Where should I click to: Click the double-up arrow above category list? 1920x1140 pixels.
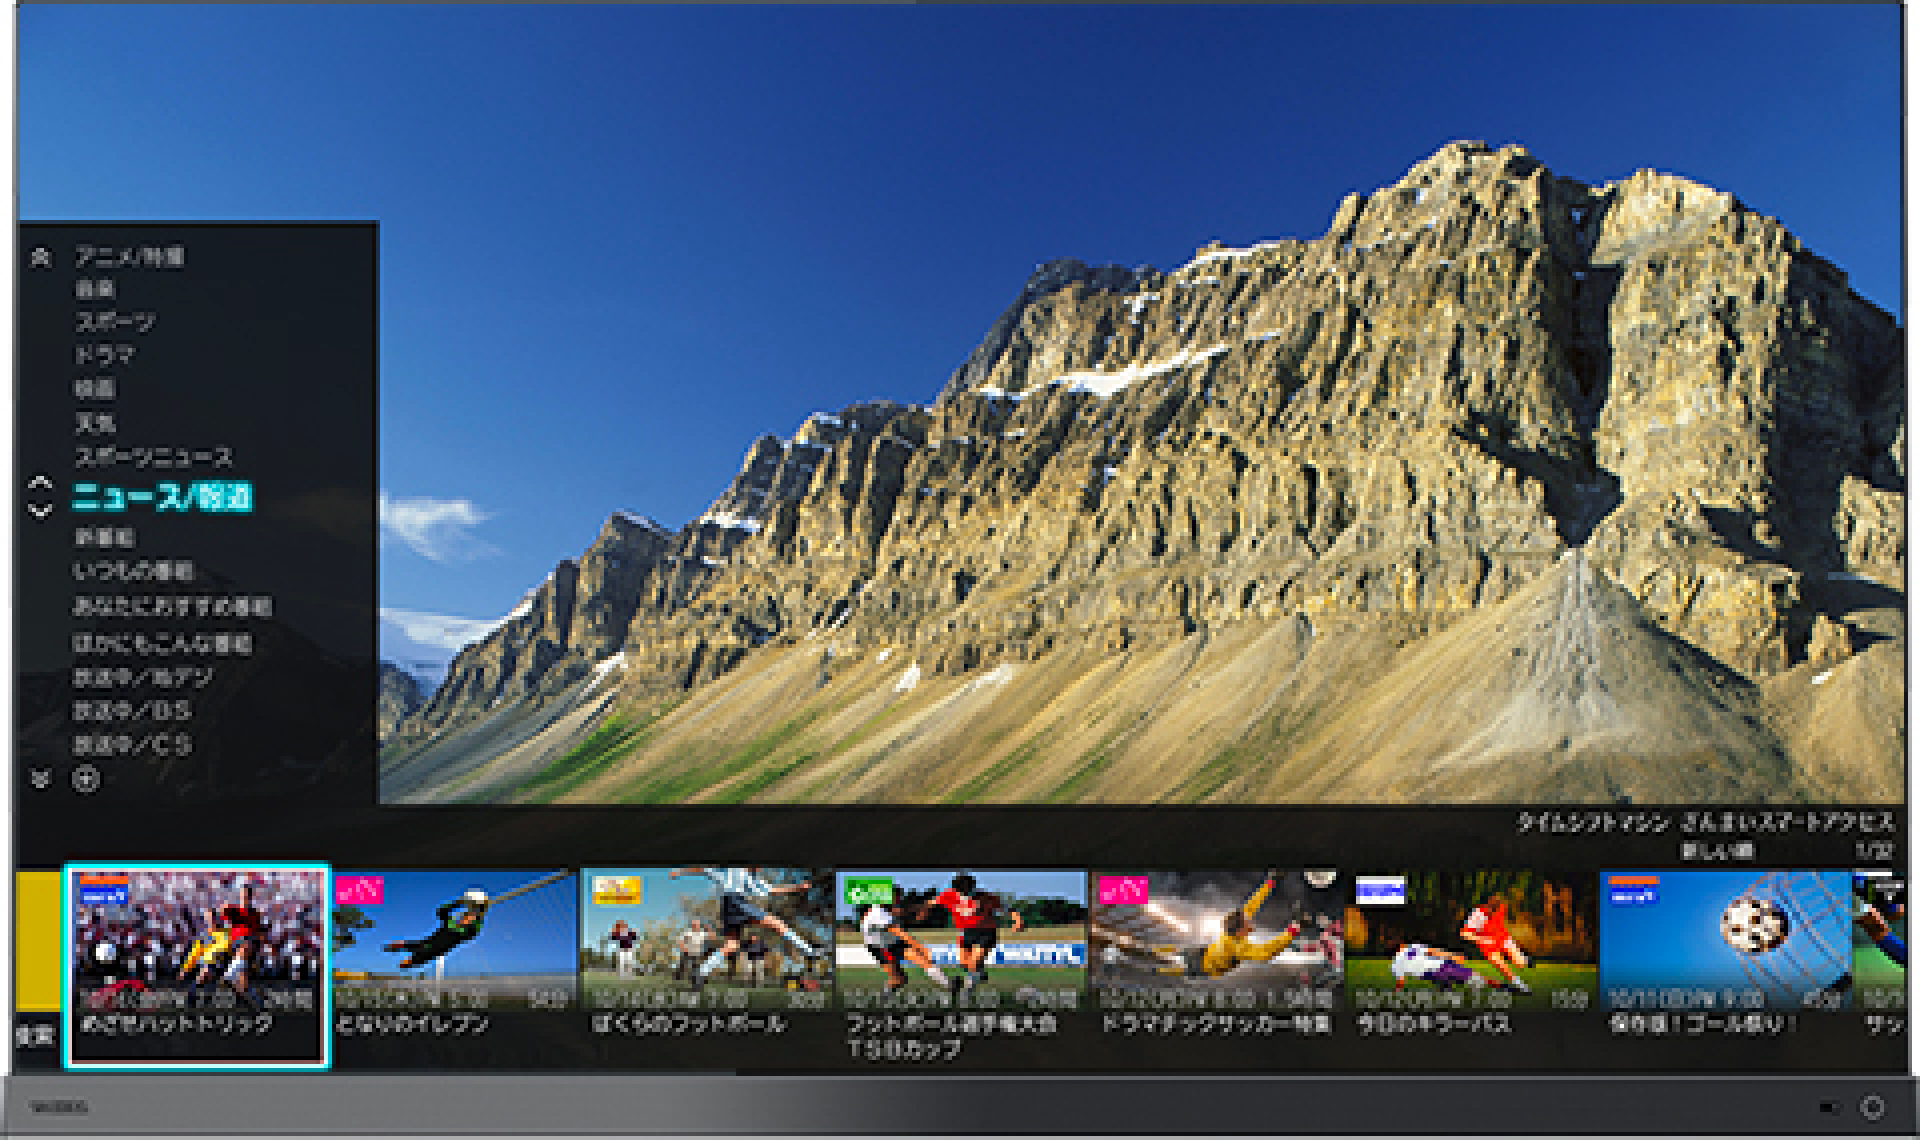(x=40, y=258)
